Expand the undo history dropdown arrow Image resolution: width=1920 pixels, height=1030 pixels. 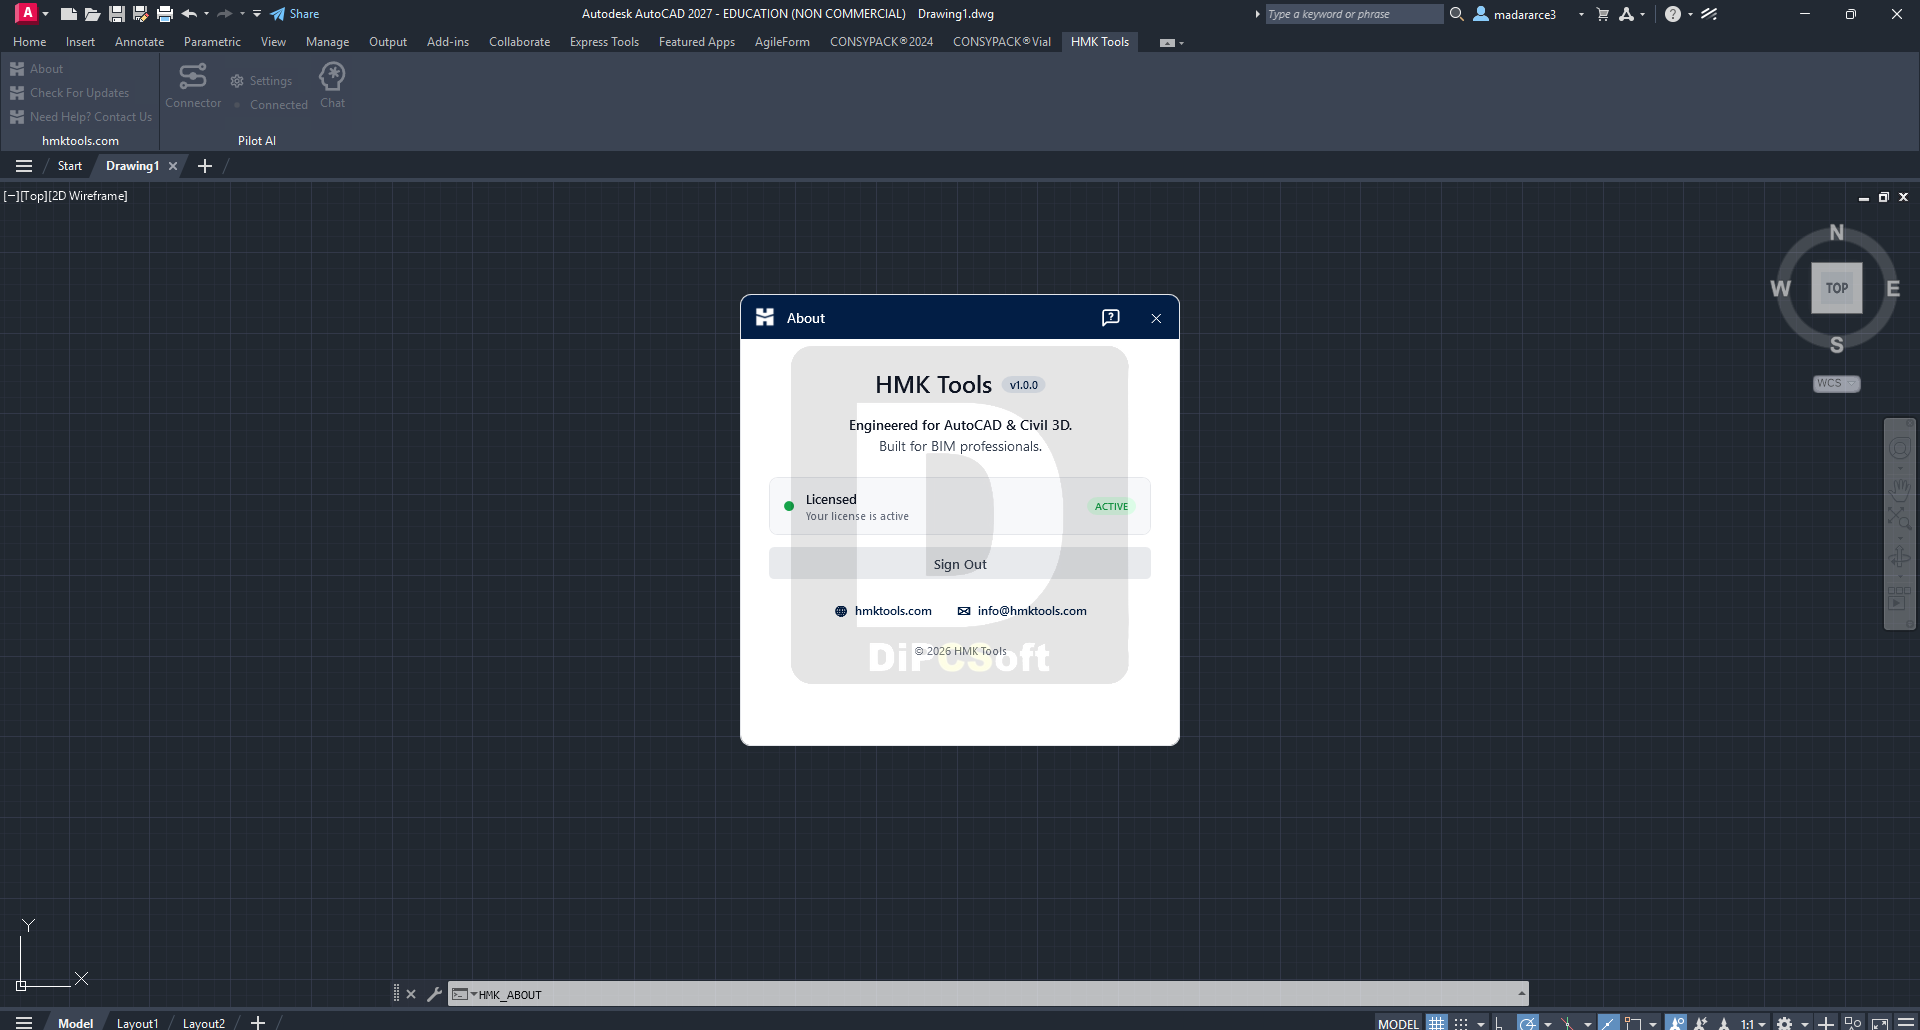point(207,14)
